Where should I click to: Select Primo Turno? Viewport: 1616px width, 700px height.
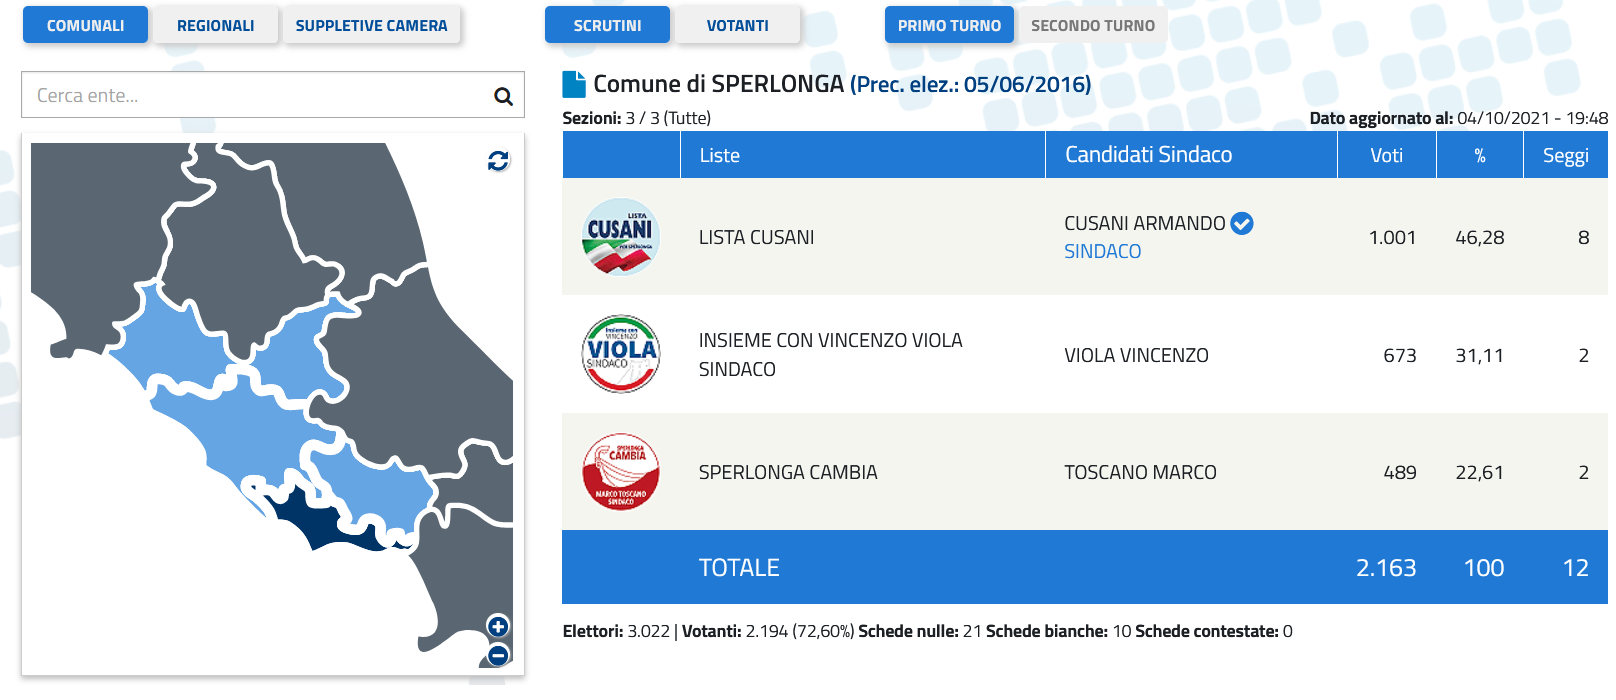click(949, 25)
